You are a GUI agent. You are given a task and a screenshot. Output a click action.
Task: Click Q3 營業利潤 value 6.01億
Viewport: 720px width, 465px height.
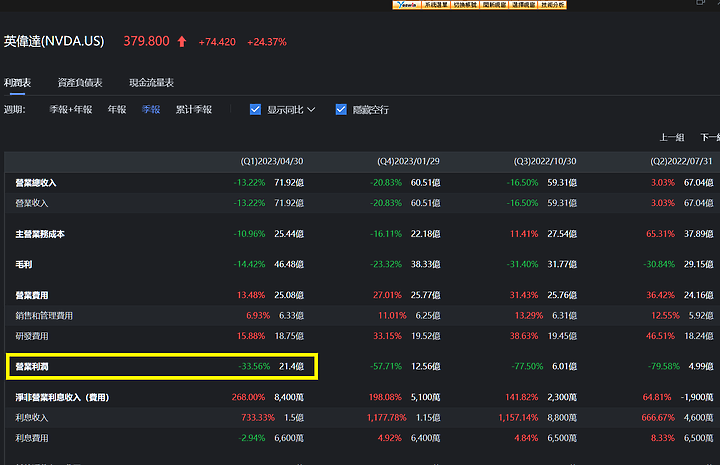pyautogui.click(x=564, y=367)
